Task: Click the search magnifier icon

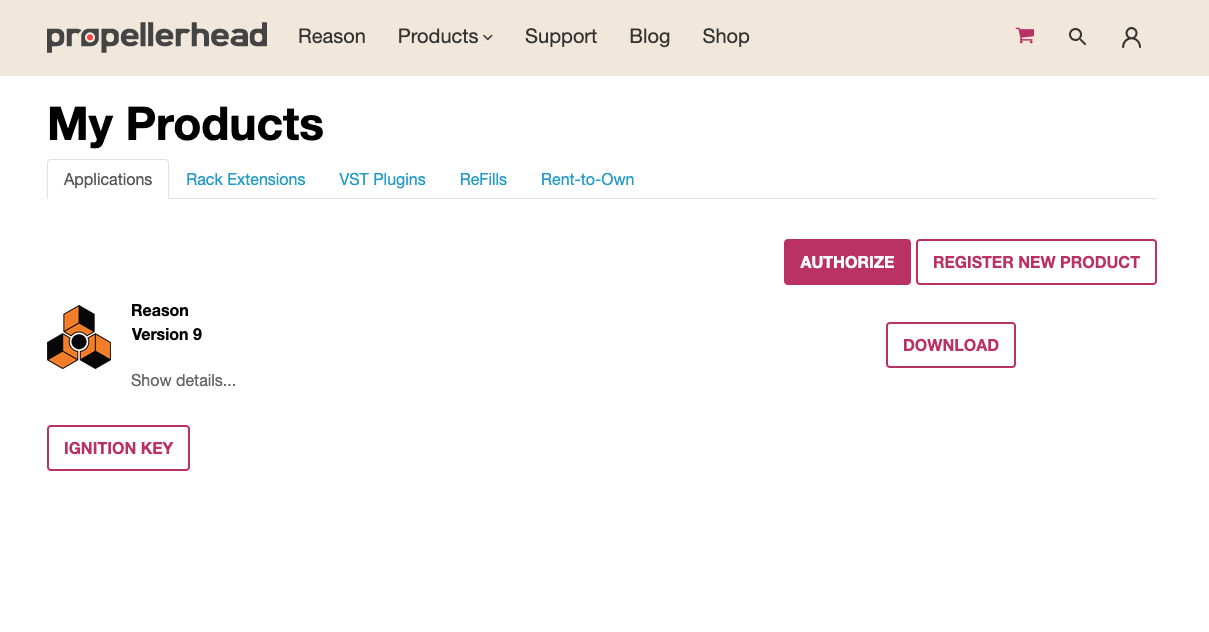Action: point(1077,37)
